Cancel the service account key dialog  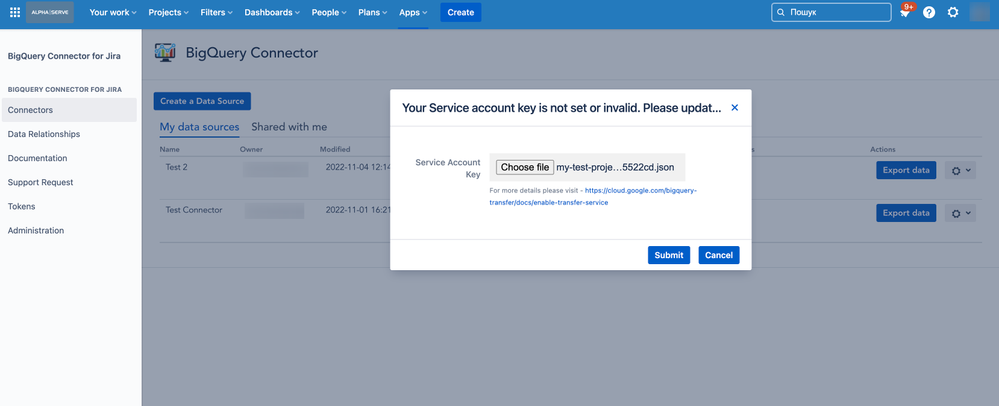click(719, 255)
